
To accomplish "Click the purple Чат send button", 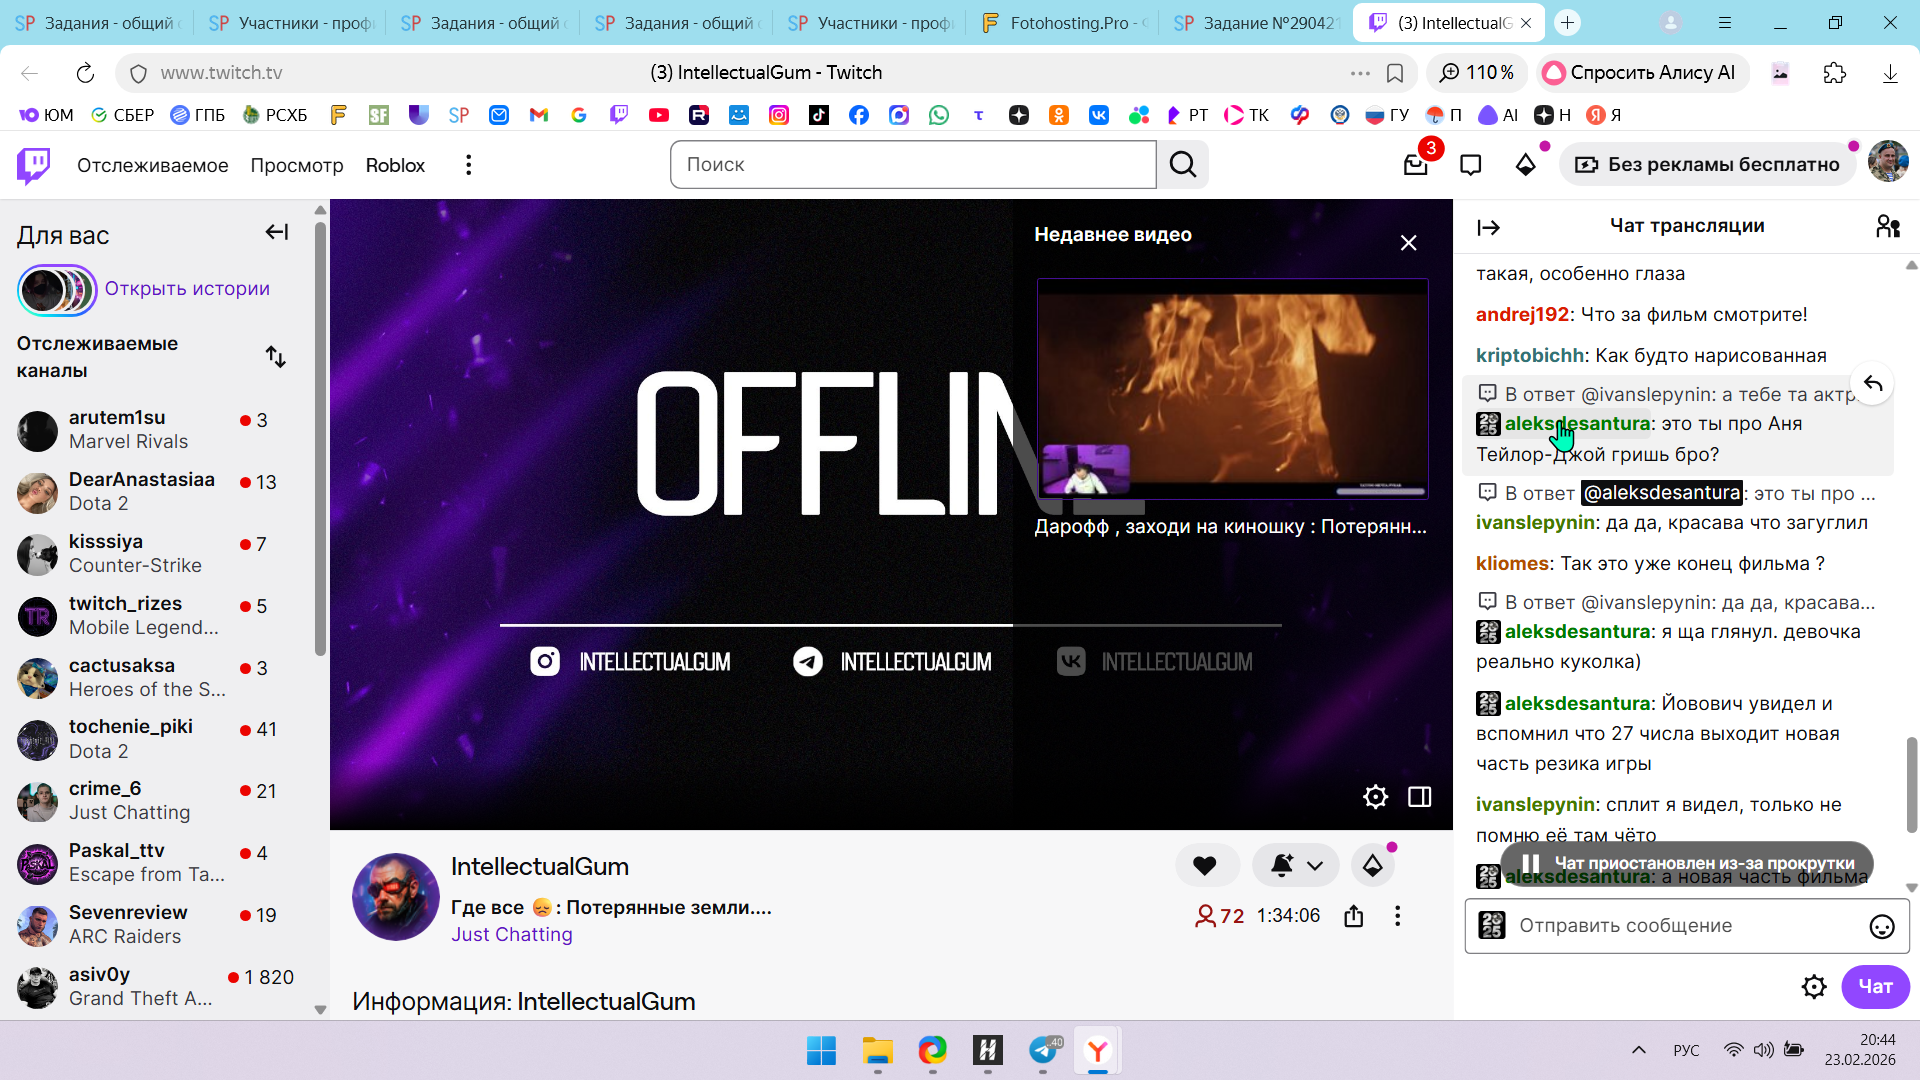I will pos(1874,986).
